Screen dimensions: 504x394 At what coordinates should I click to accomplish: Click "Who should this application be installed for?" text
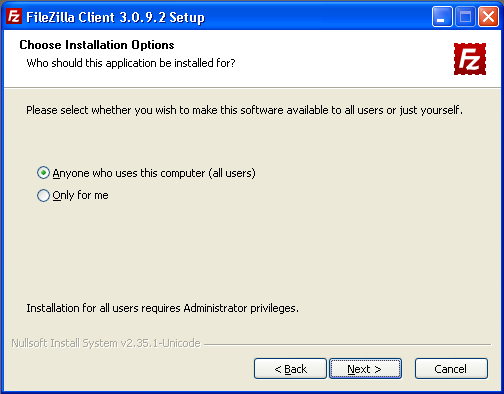[131, 63]
